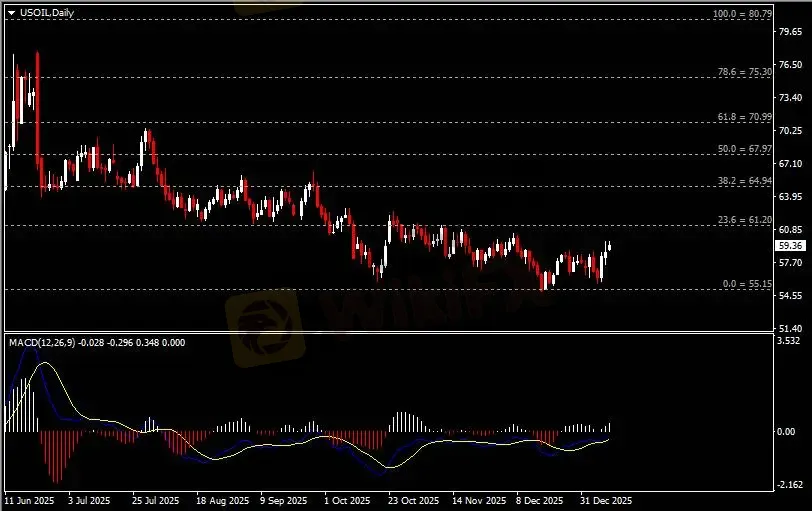This screenshot has width=812, height=511.
Task: Click the current price tag 59.36
Action: coord(790,246)
